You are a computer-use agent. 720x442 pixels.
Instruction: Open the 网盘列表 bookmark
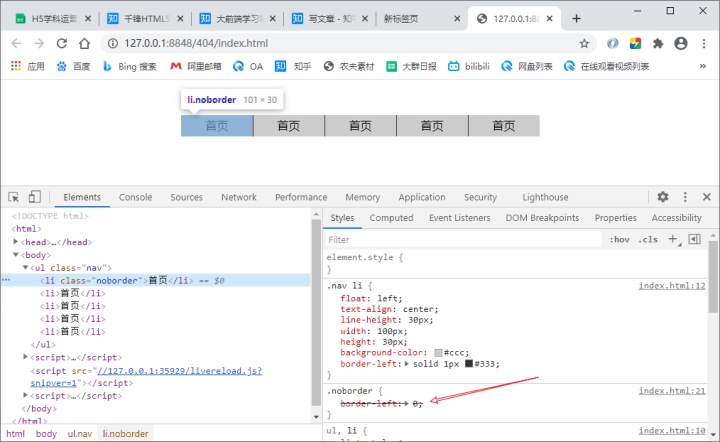tap(527, 66)
